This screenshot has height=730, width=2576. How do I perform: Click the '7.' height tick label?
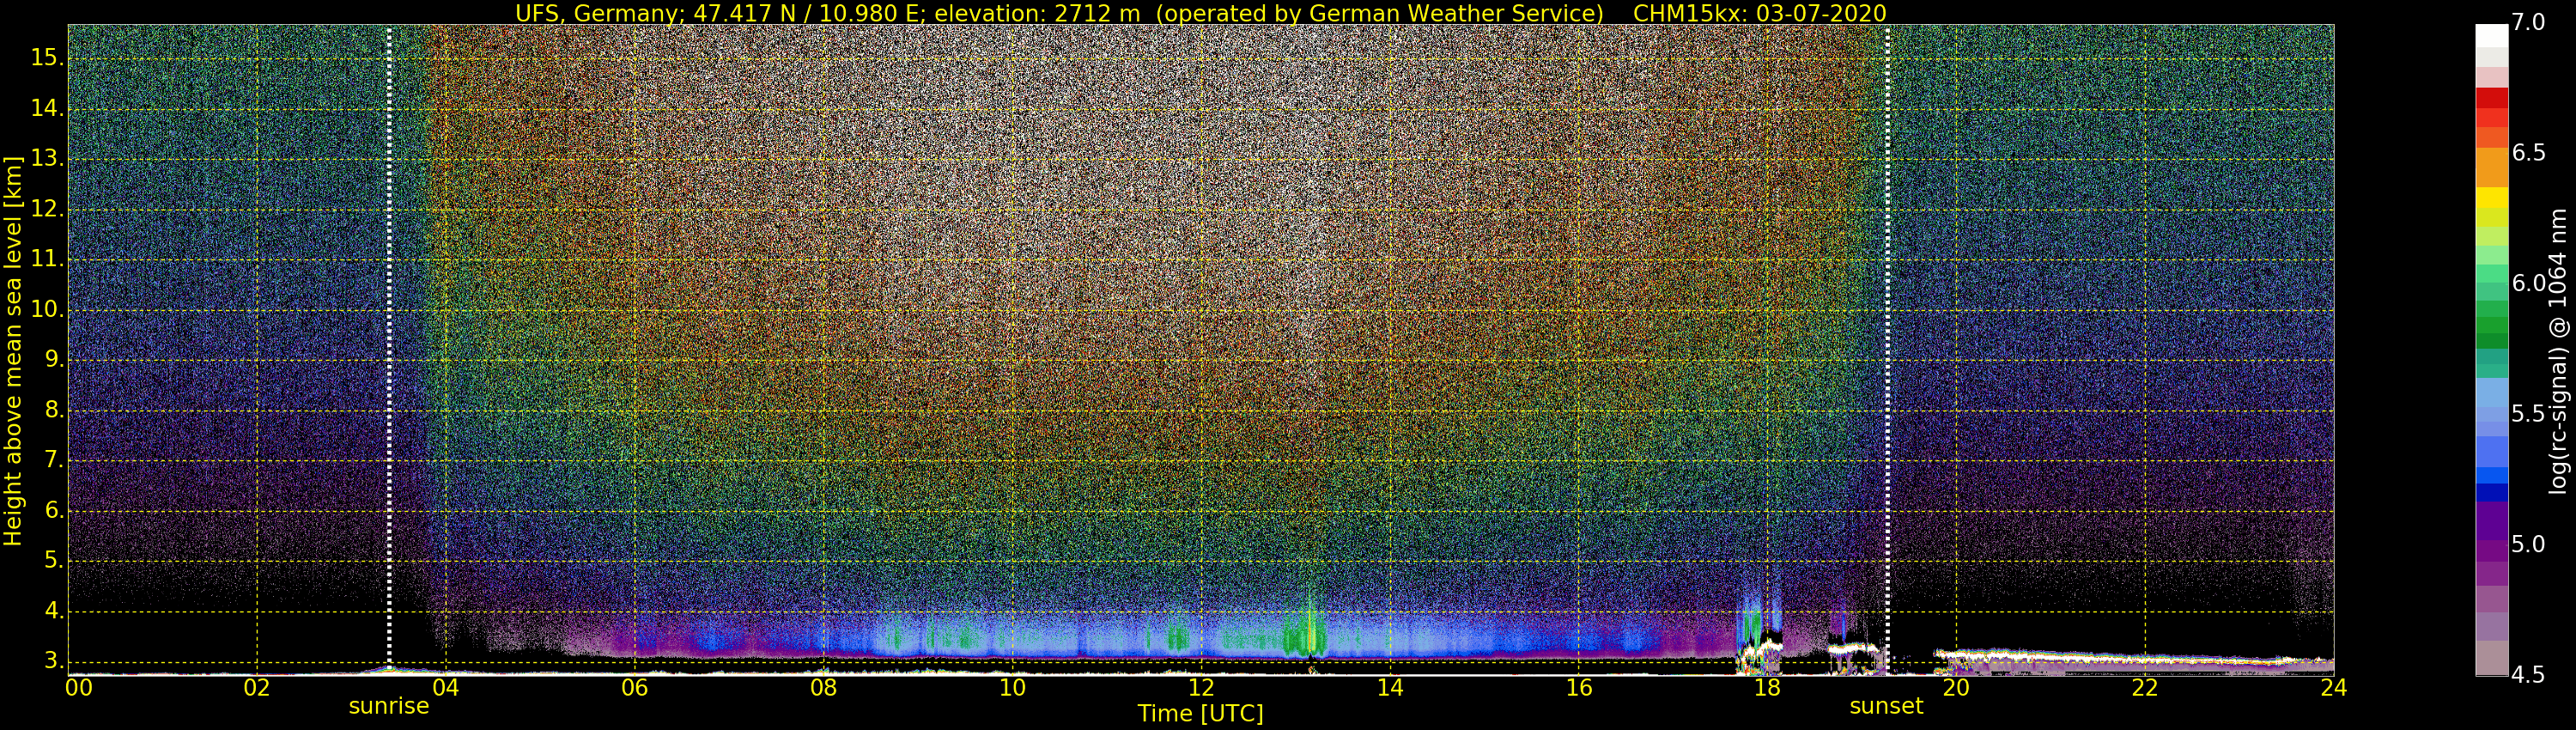(x=53, y=460)
